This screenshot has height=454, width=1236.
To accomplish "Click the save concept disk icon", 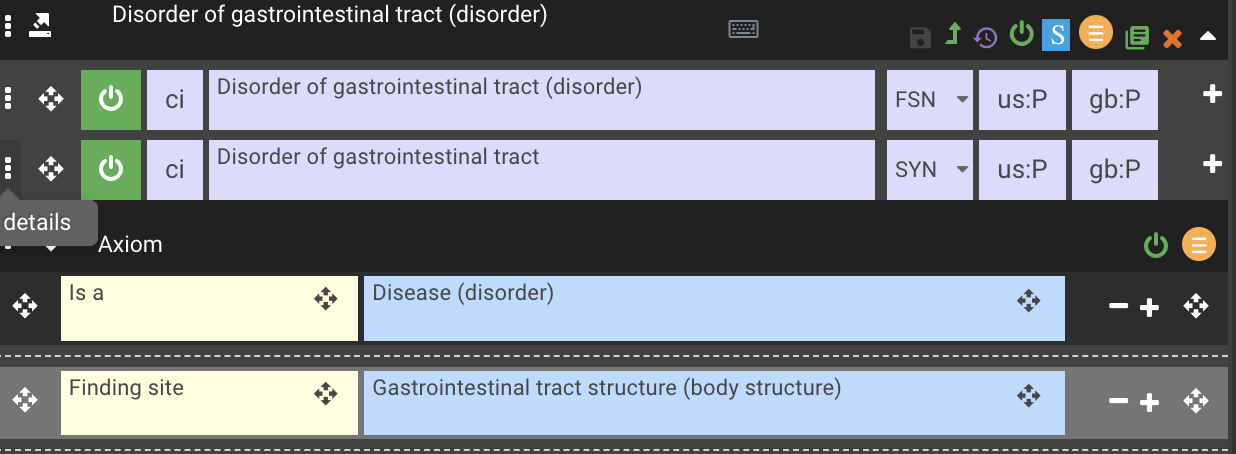I will tap(920, 38).
